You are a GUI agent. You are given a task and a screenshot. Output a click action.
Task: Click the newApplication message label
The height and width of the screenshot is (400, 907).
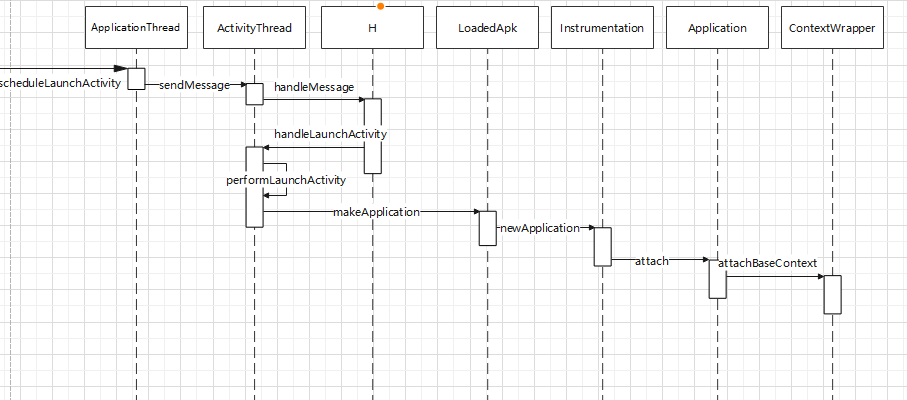pos(539,228)
